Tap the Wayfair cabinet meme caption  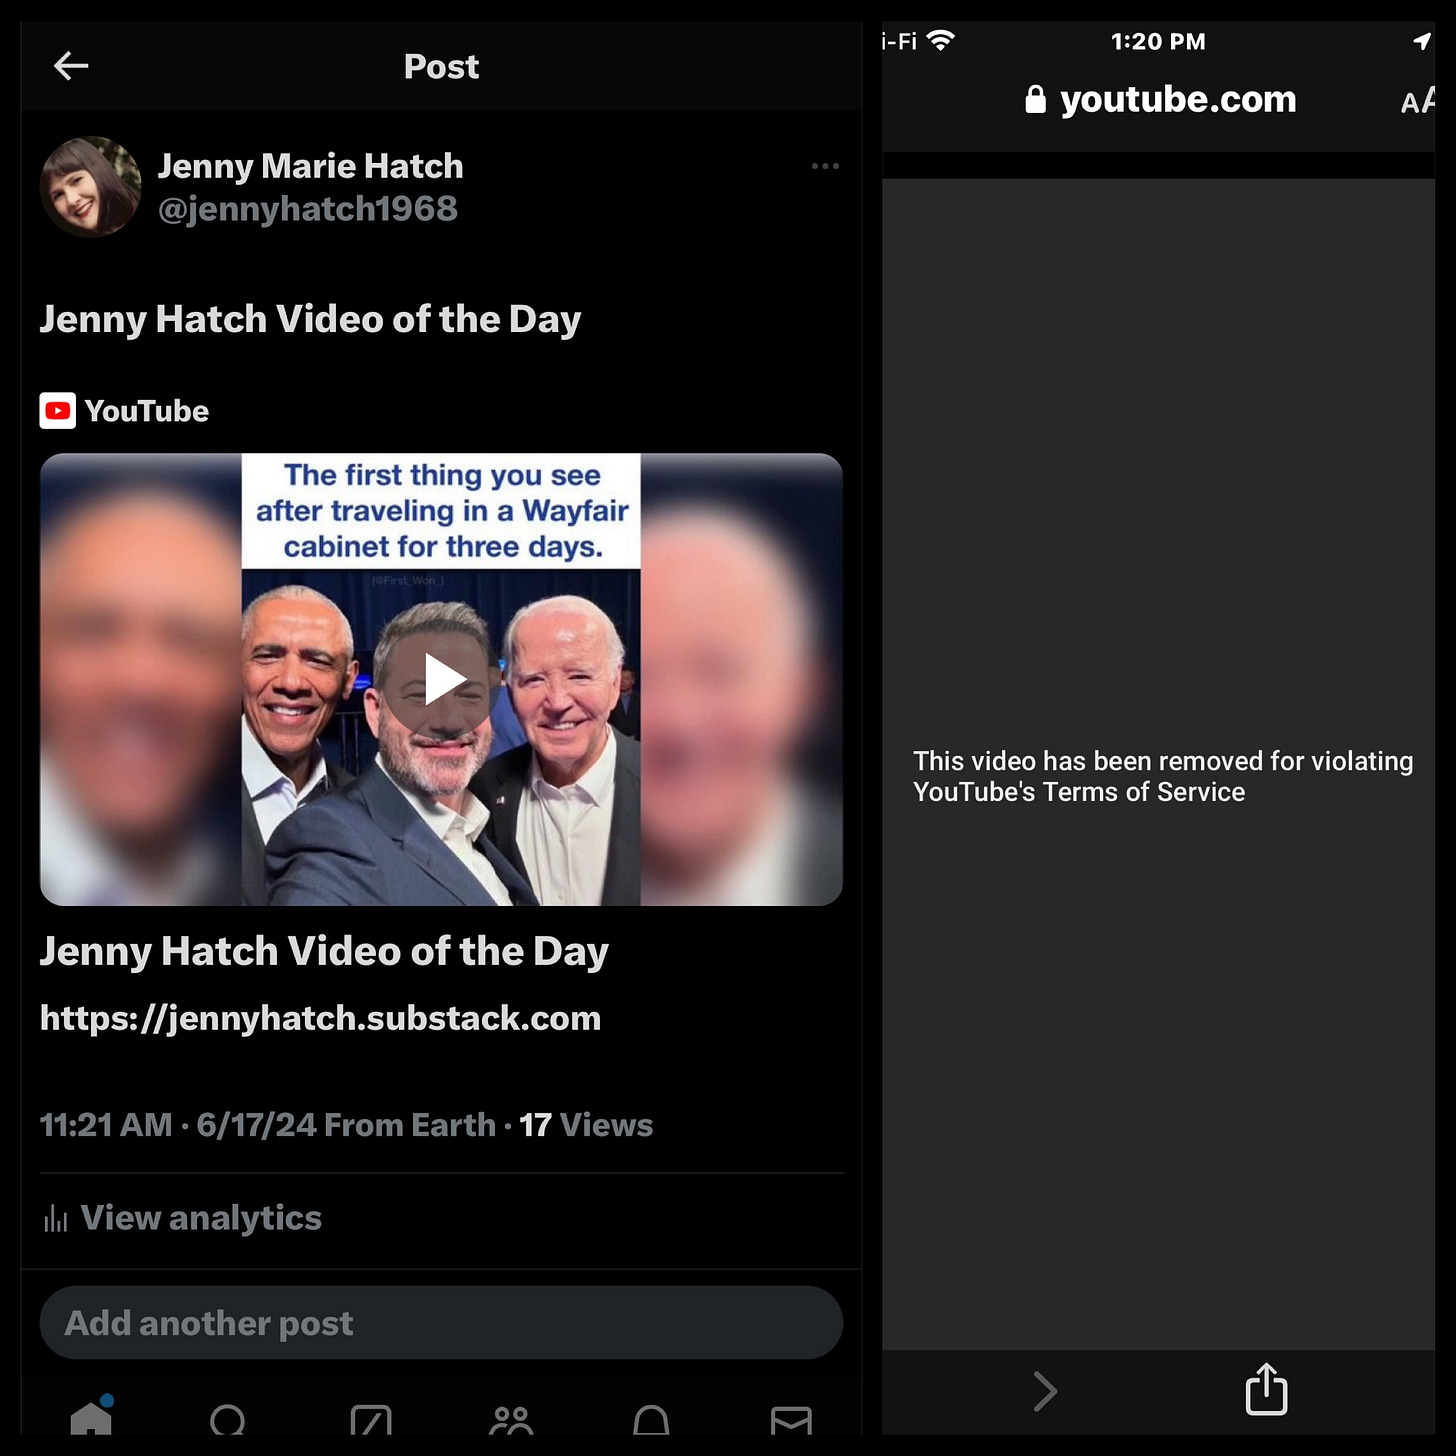441,511
